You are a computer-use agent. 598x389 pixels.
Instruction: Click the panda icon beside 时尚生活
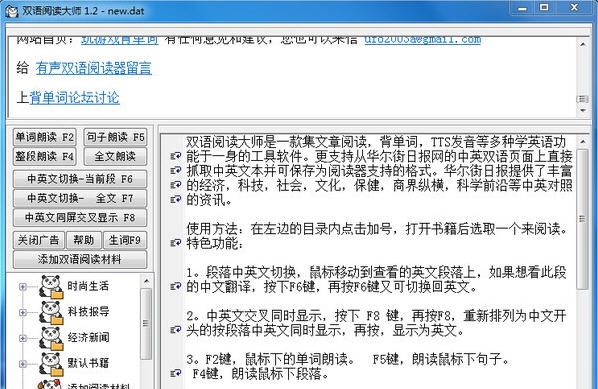click(x=51, y=286)
